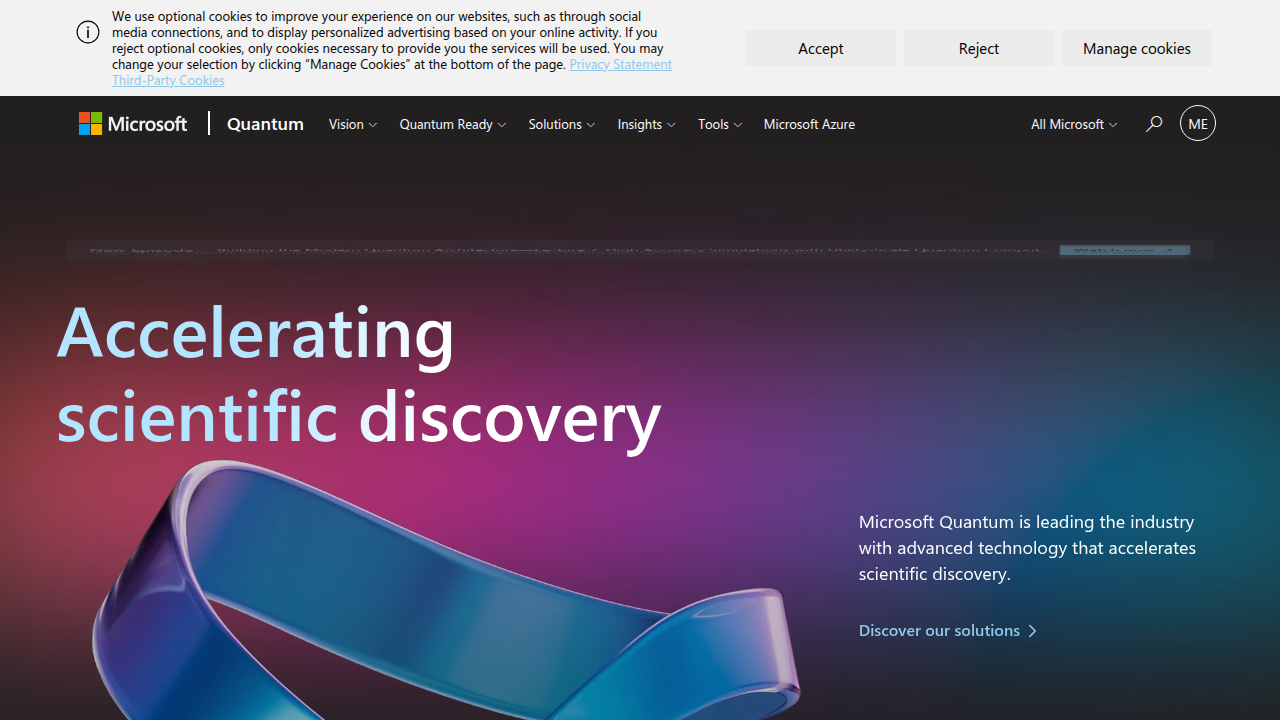Go to the Quantum home link
The width and height of the screenshot is (1280, 720).
tap(265, 124)
